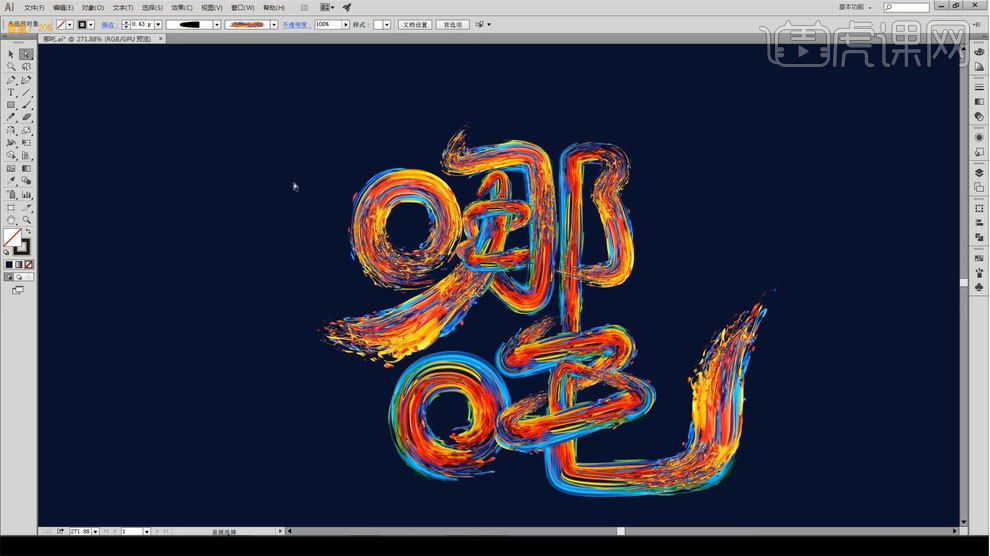990x556 pixels.
Task: Set paint mode to Gradient
Action: (x=19, y=264)
